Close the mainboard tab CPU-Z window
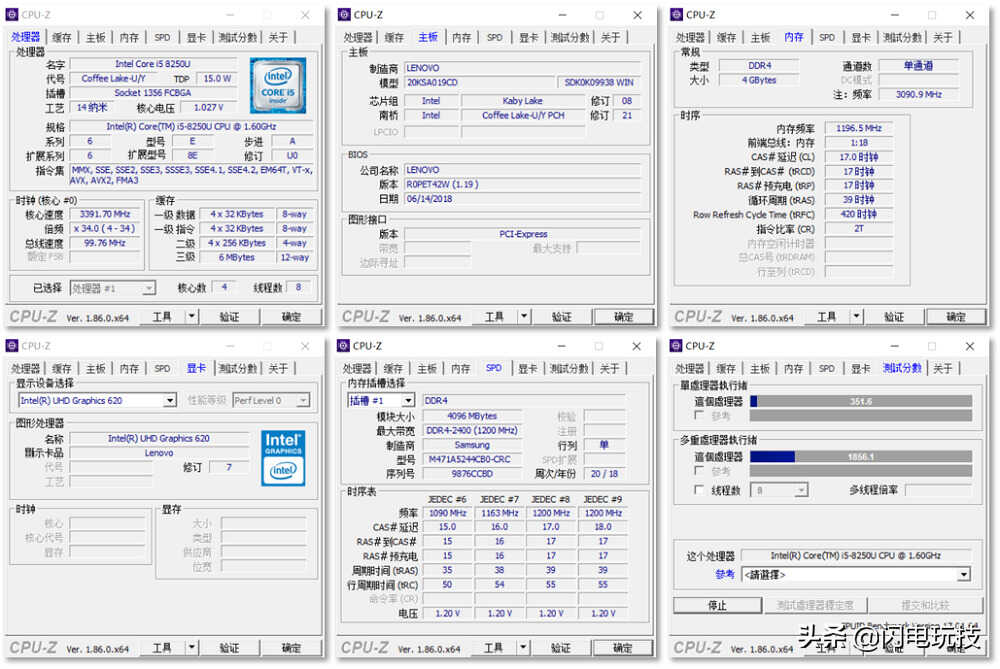This screenshot has height=669, width=1000. (637, 15)
